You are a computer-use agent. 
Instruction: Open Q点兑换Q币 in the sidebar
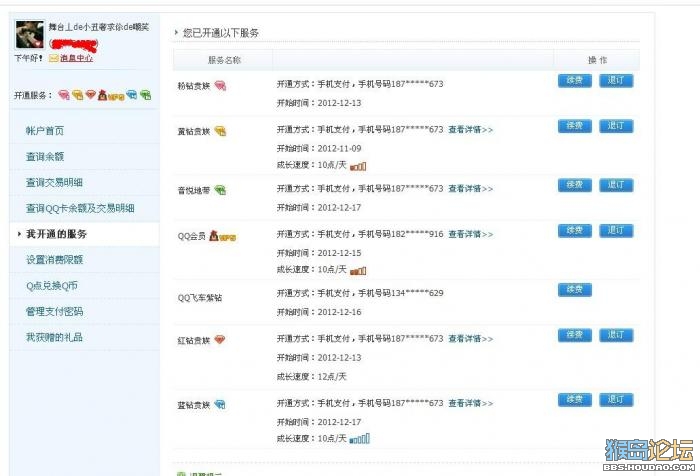pos(52,286)
